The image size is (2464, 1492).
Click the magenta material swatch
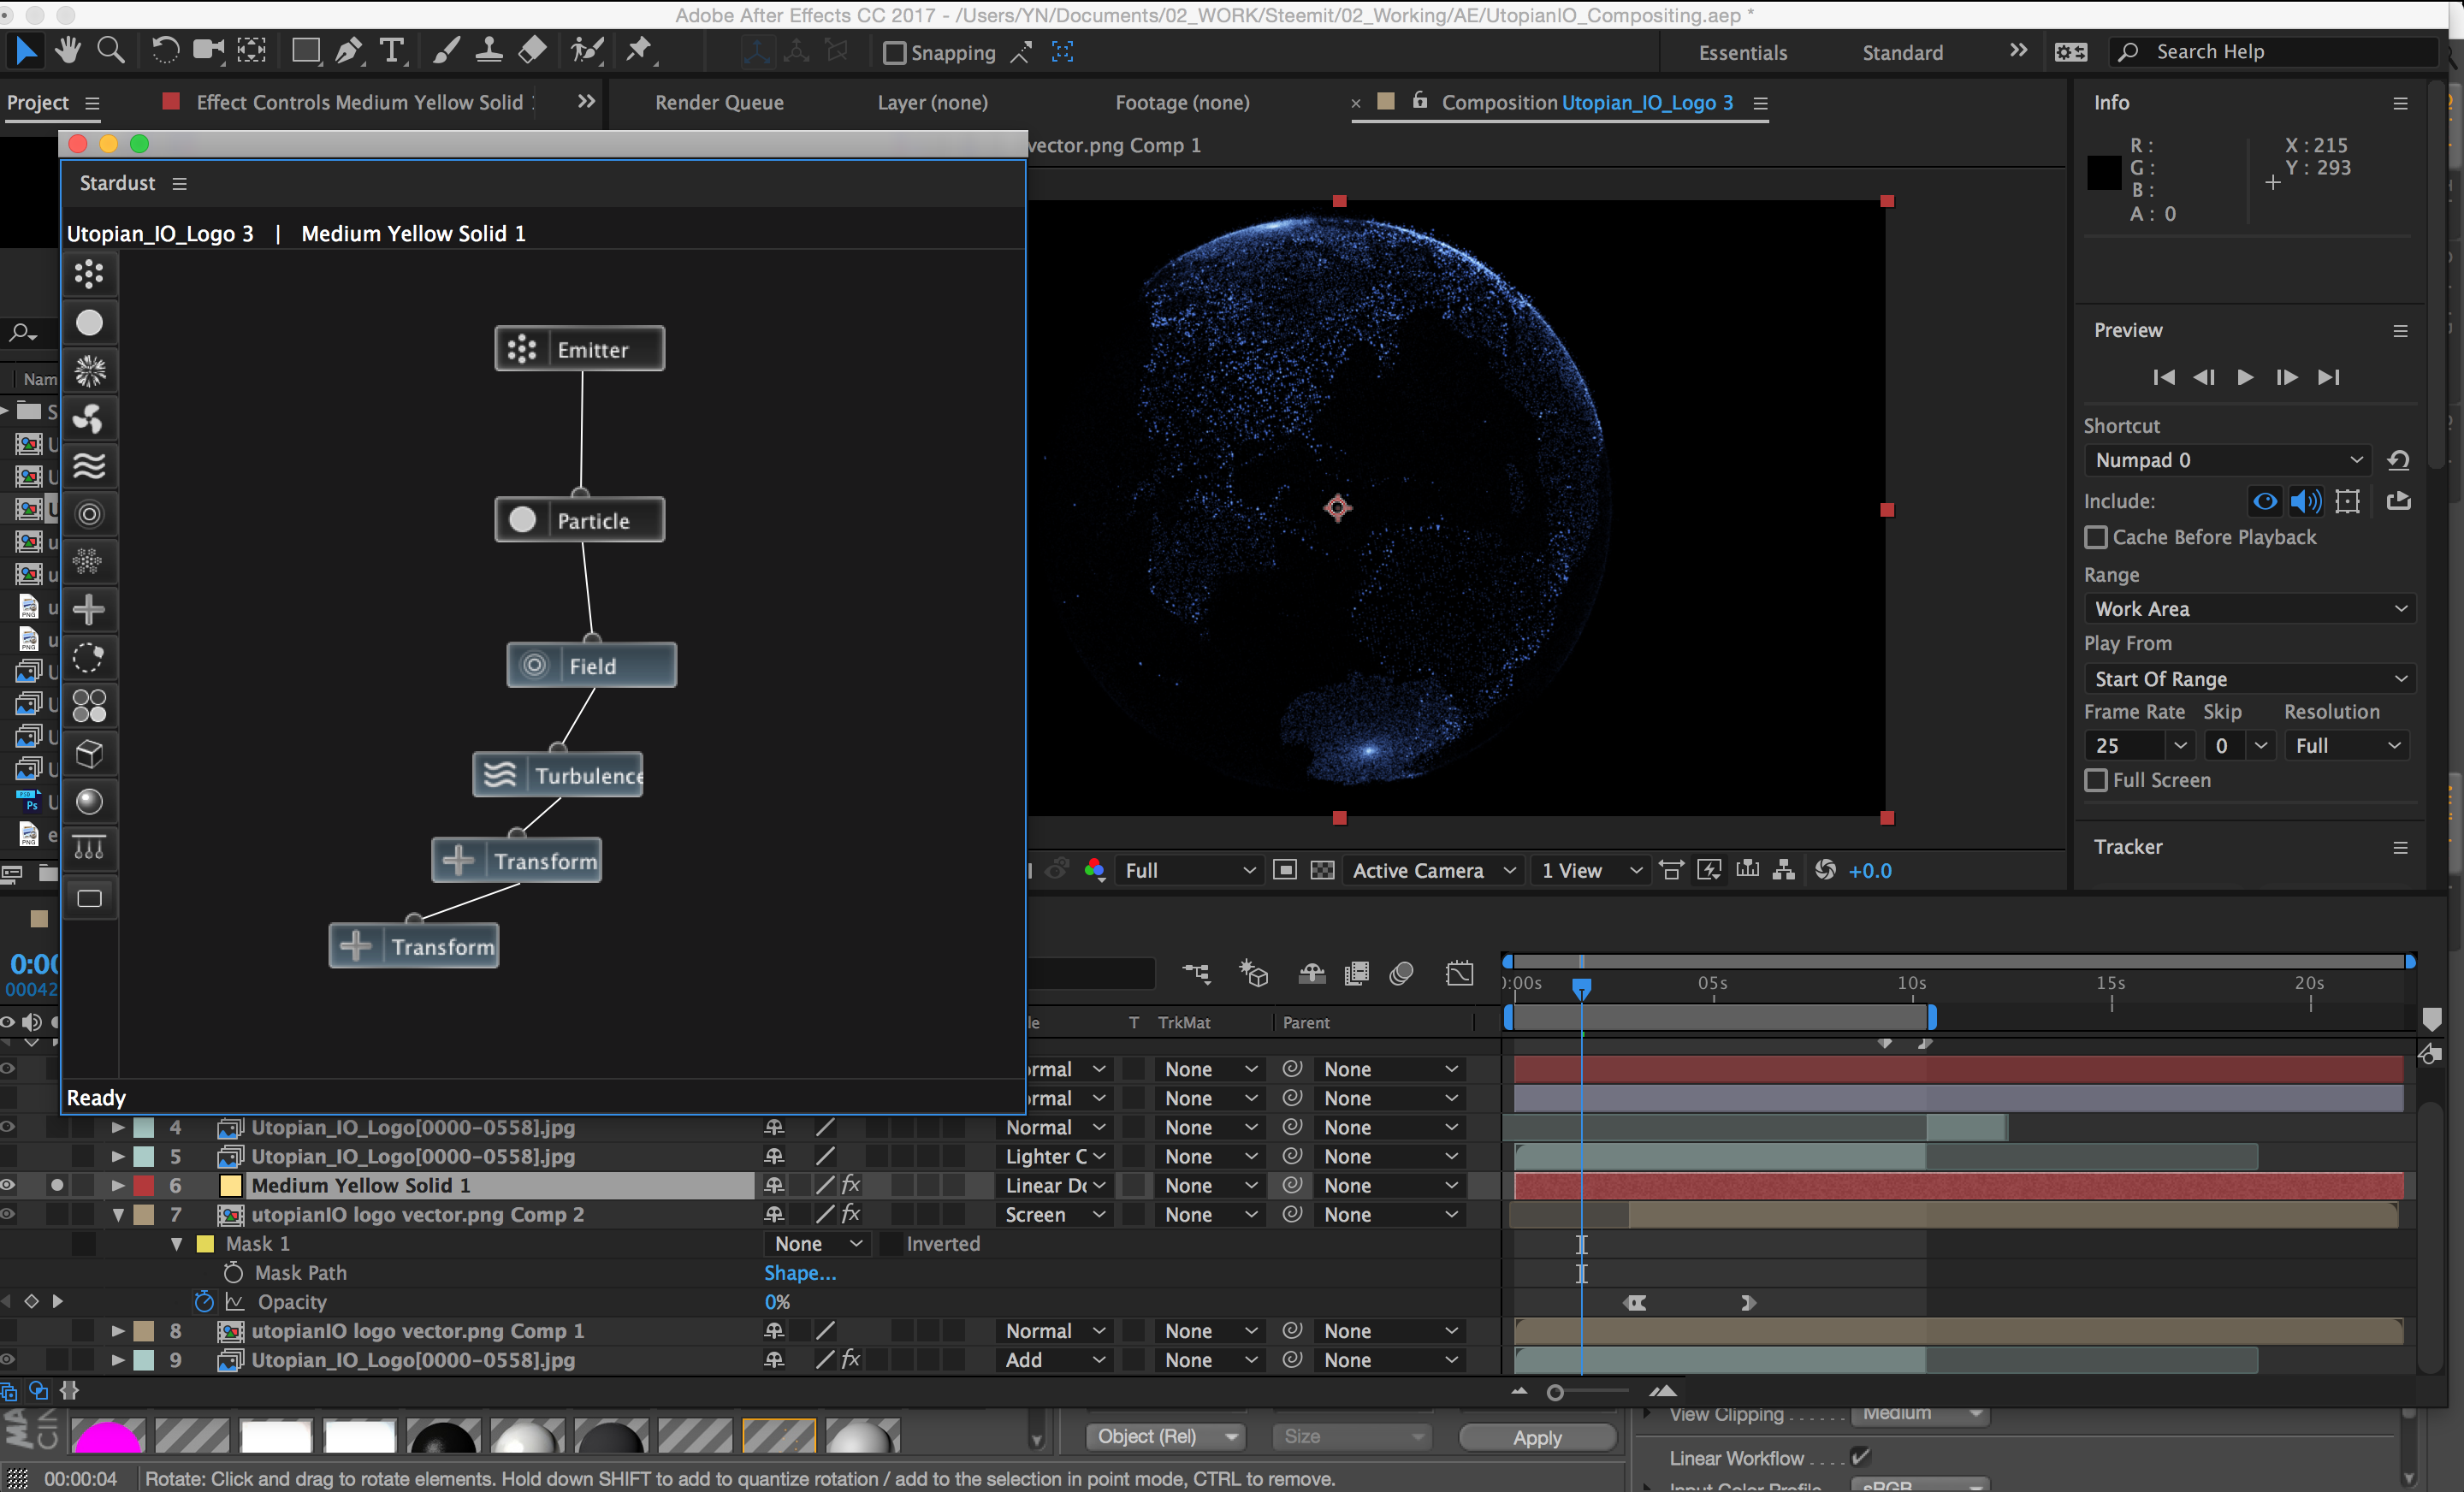coord(107,1436)
